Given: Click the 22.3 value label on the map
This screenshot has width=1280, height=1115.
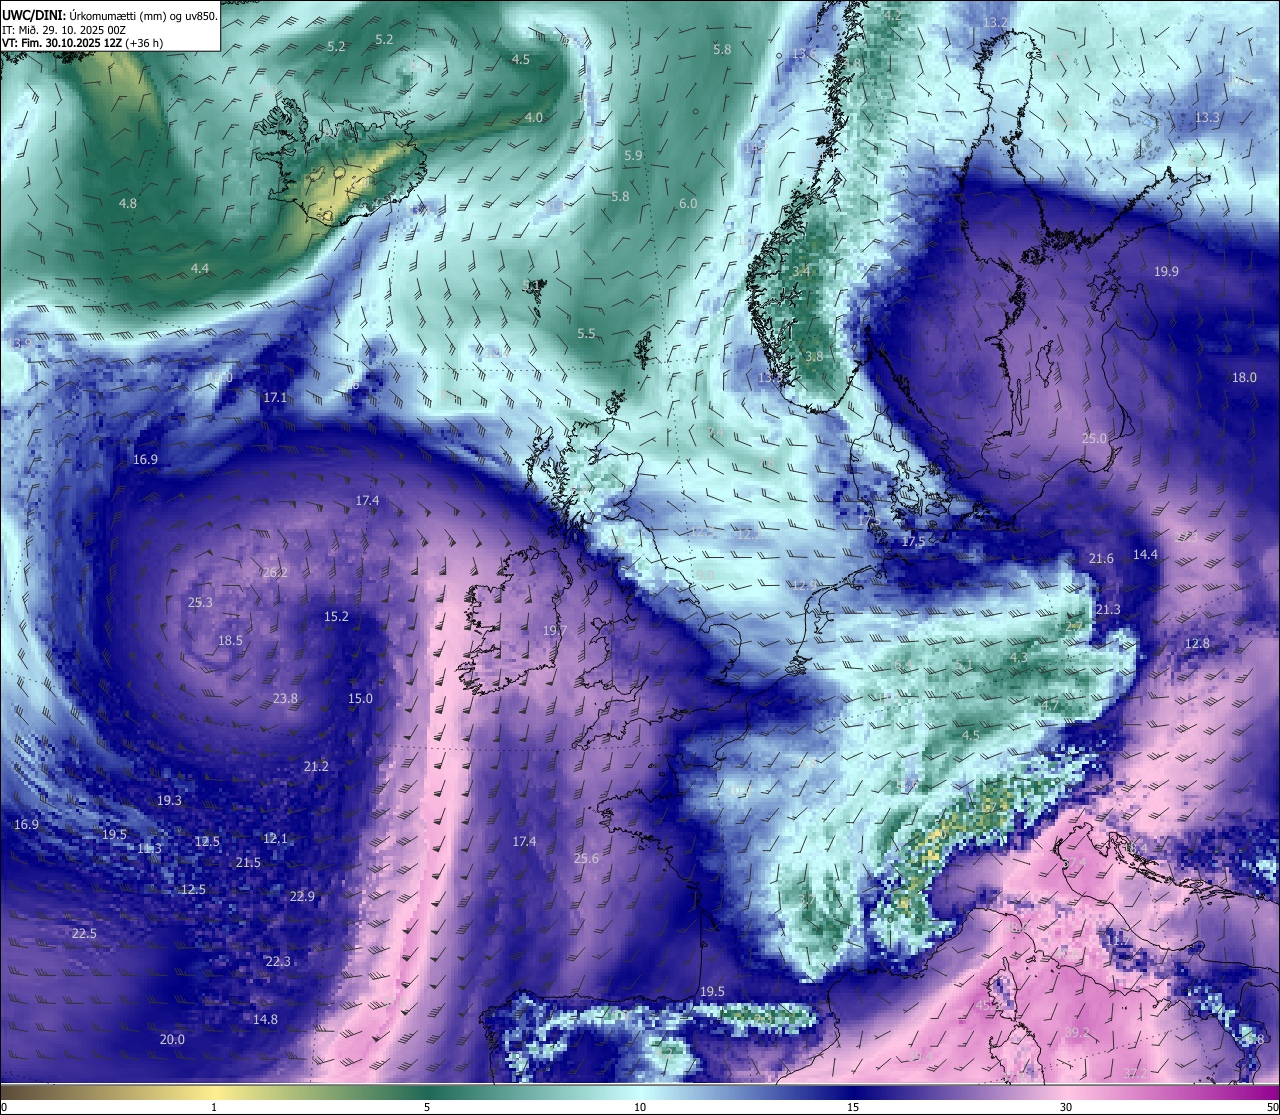Looking at the screenshot, I should pos(278,961).
